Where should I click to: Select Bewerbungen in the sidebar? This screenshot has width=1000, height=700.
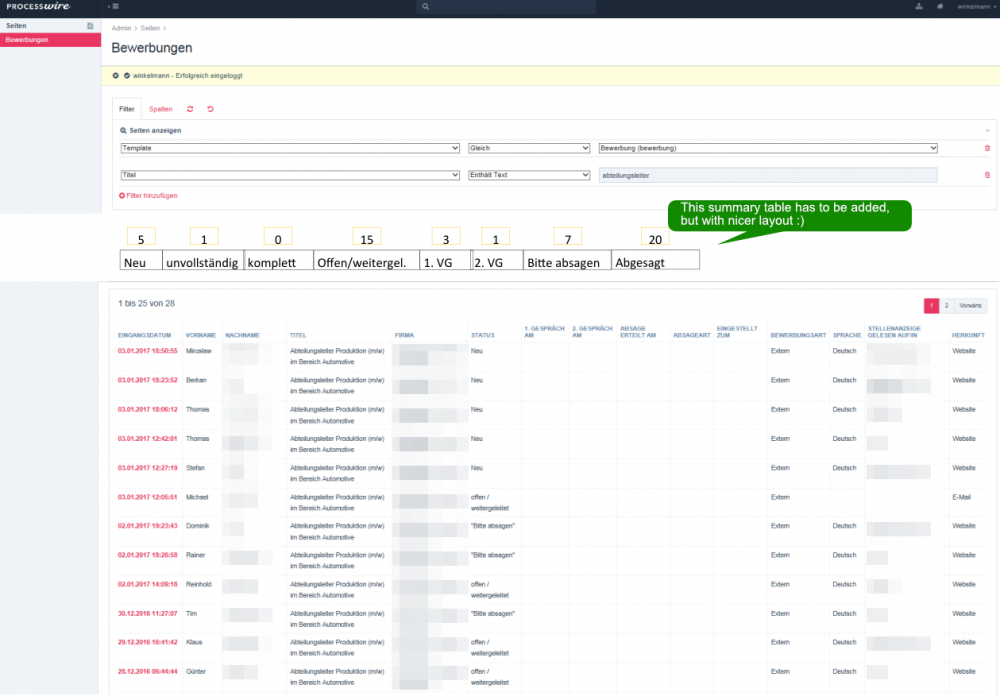(28, 40)
